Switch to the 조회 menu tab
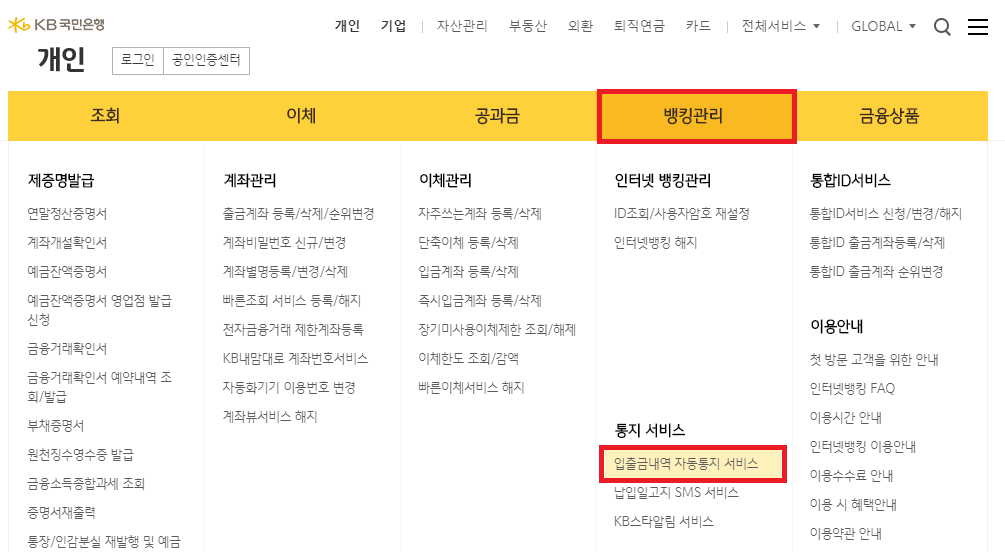 point(105,116)
